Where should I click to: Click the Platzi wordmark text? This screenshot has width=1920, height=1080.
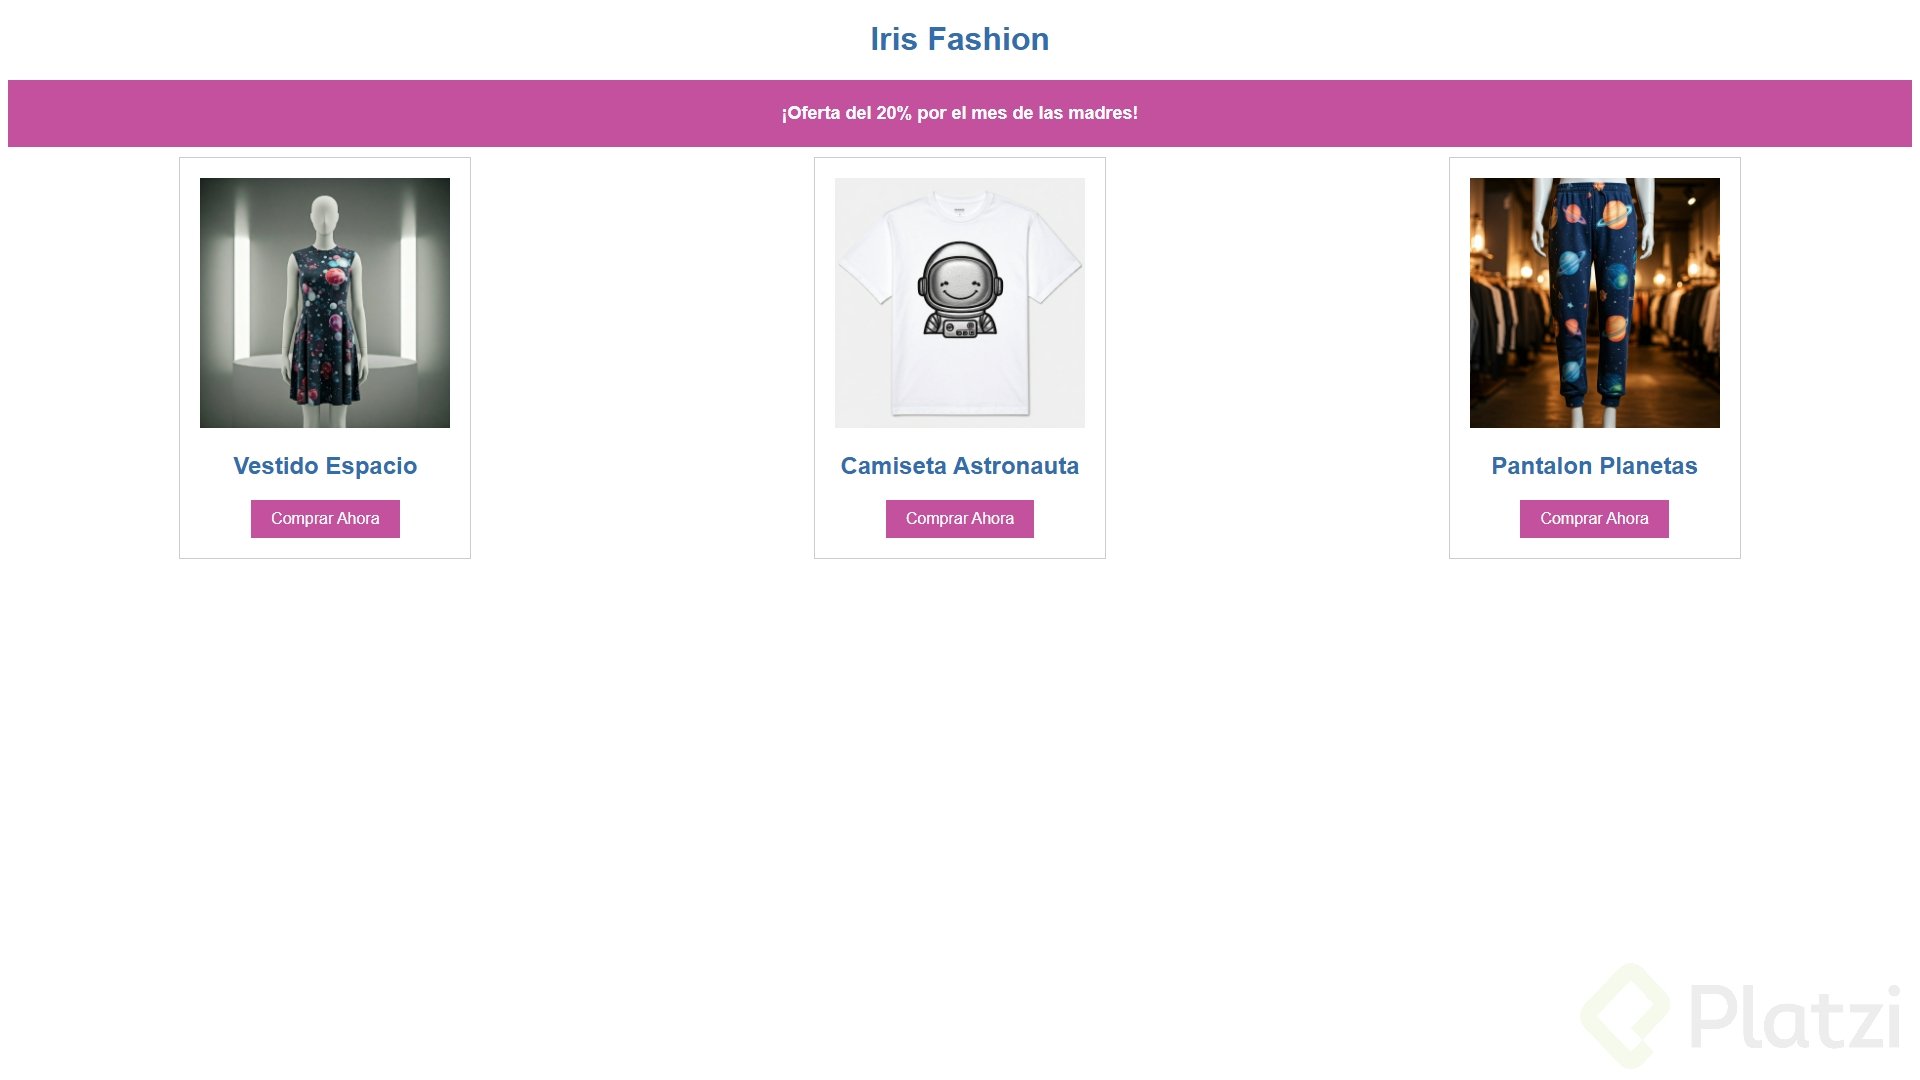(x=1795, y=1016)
